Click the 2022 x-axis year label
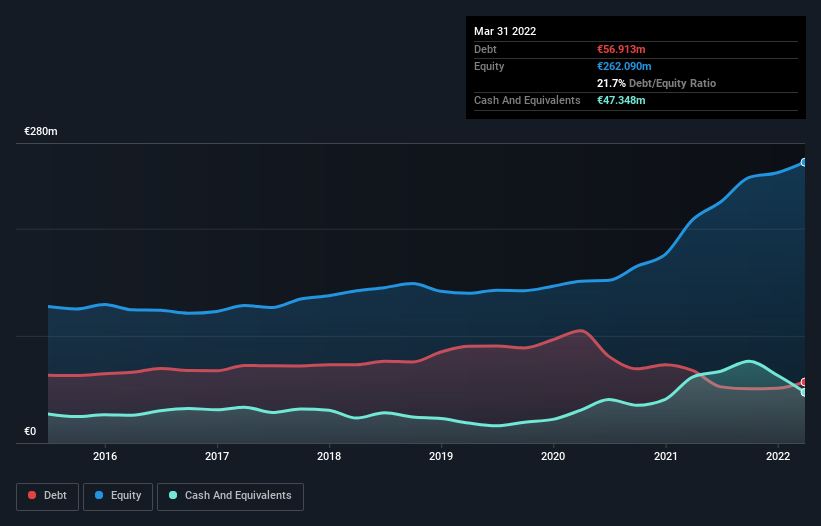Screen dimensions: 821x526 pyautogui.click(x=778, y=456)
